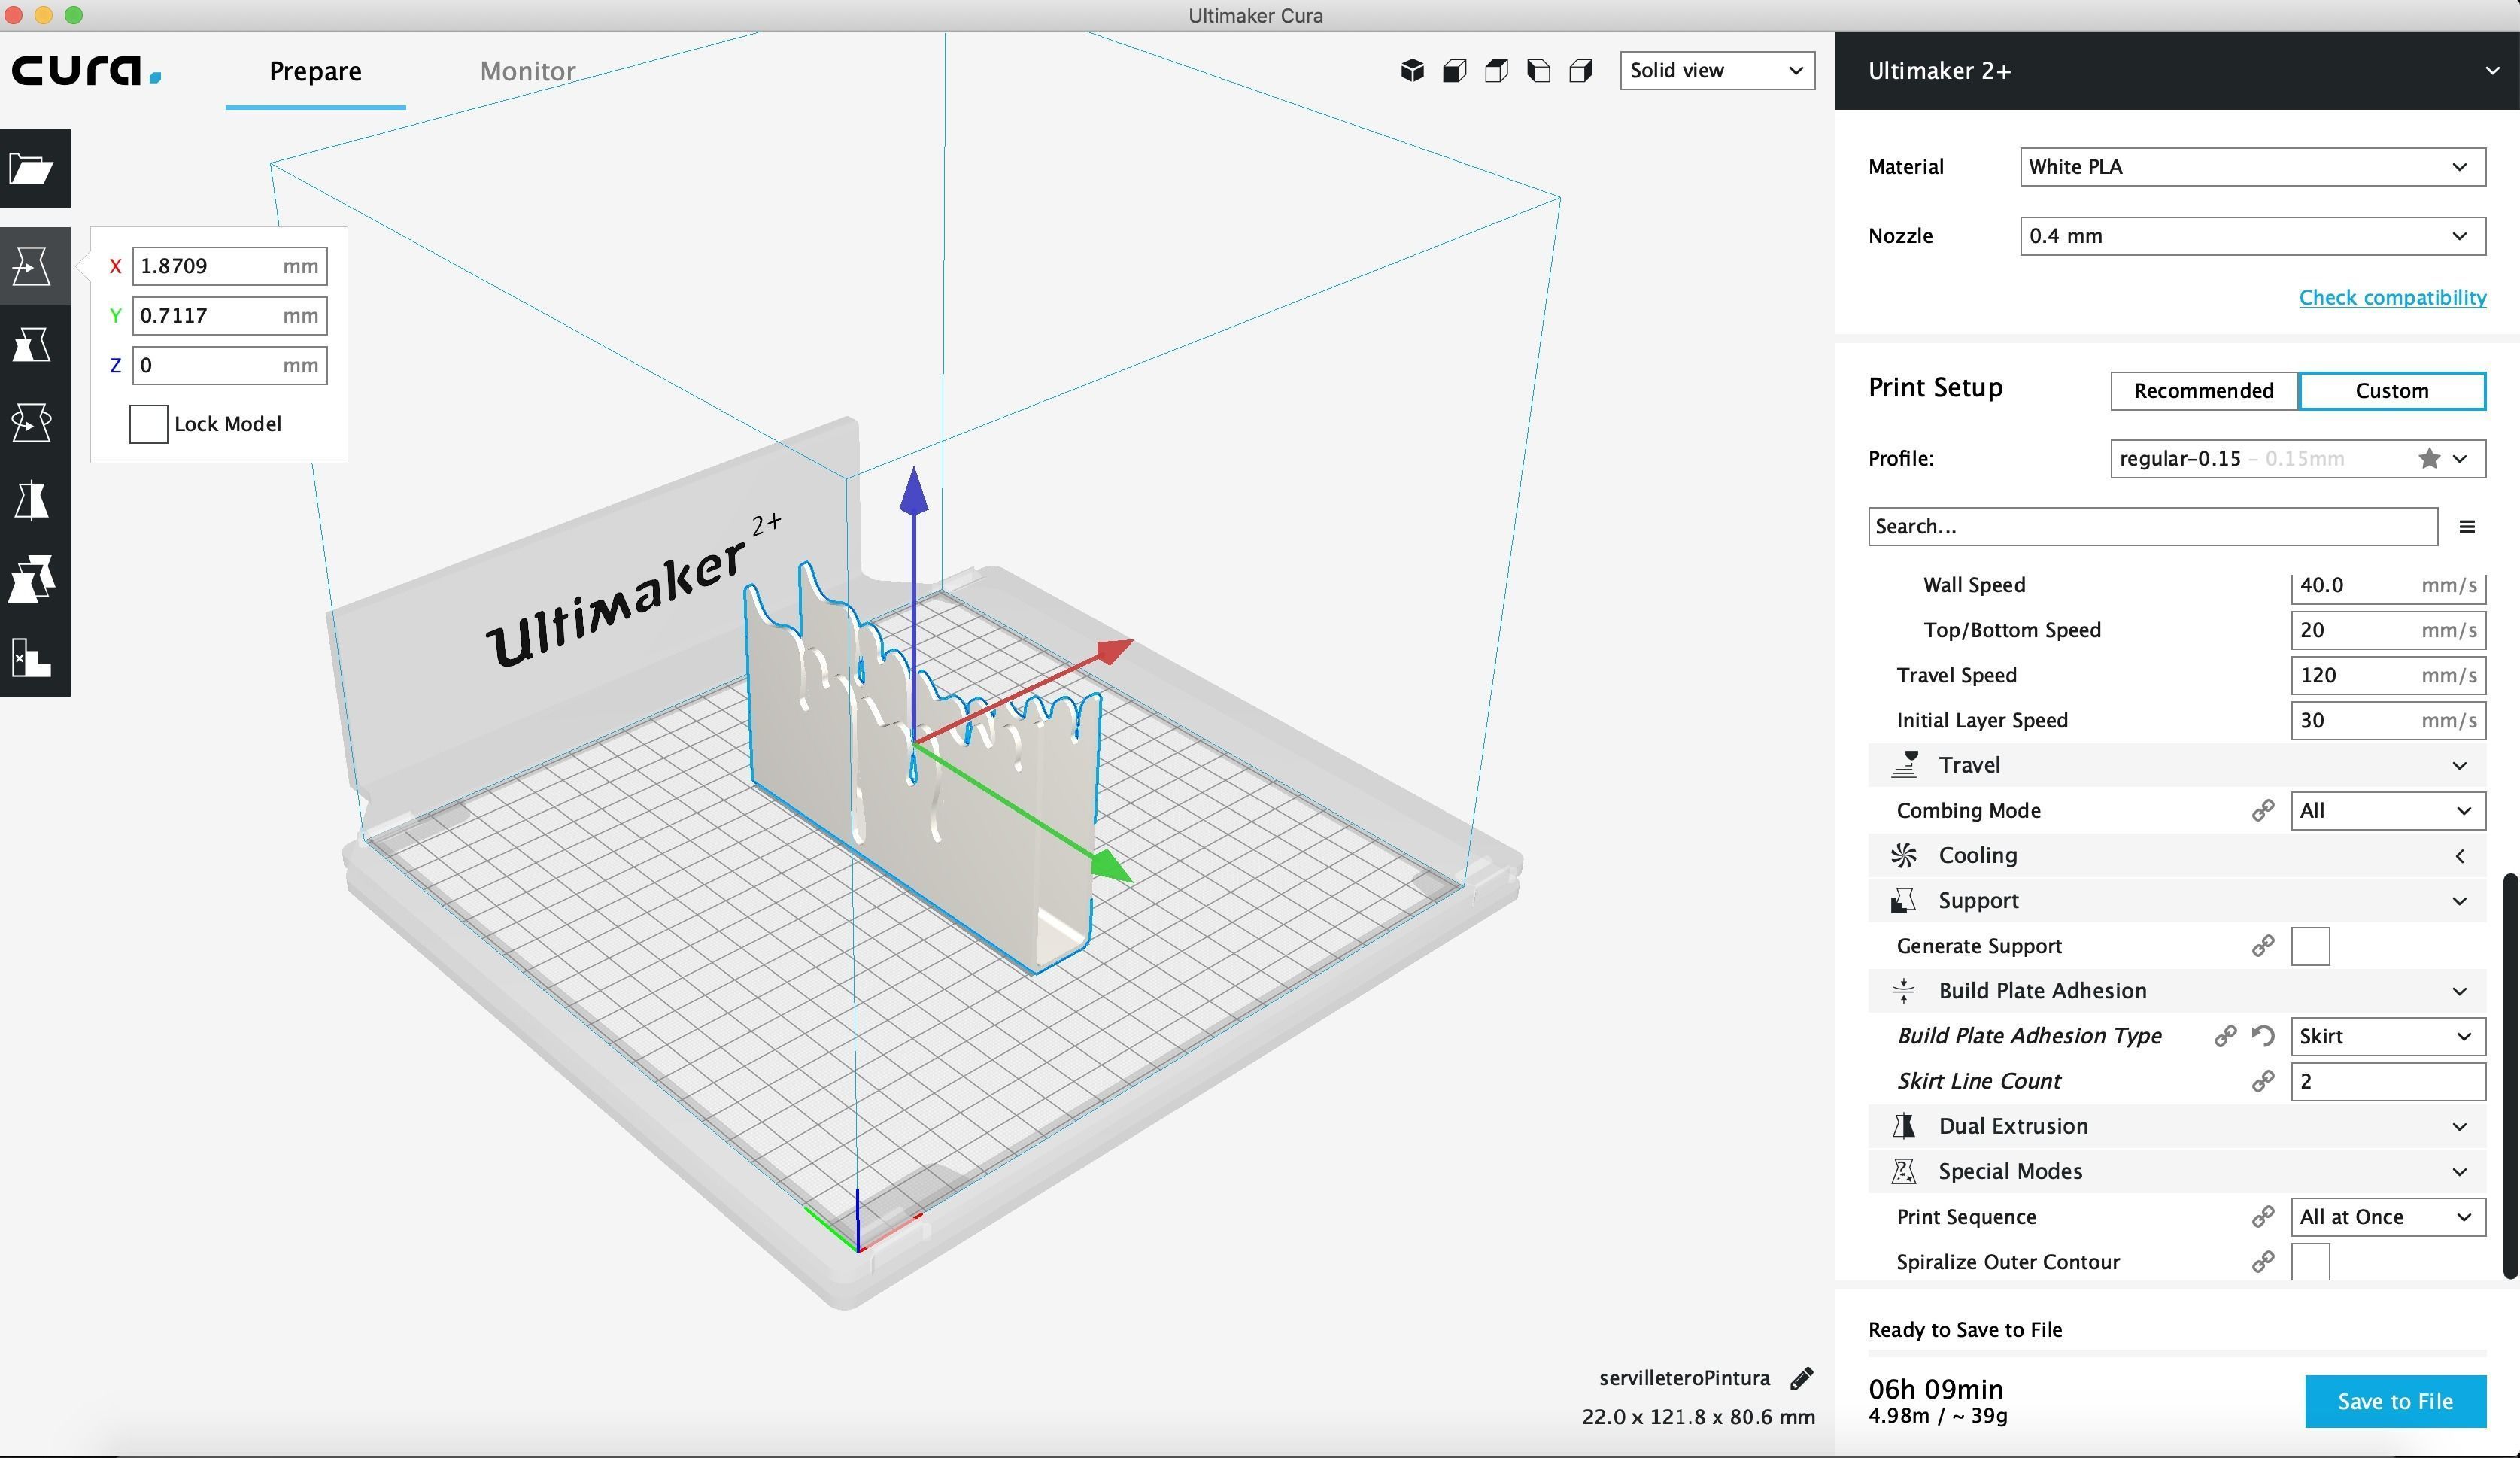Switch Print Setup to Recommended mode
Image resolution: width=2520 pixels, height=1458 pixels.
pyautogui.click(x=2204, y=391)
